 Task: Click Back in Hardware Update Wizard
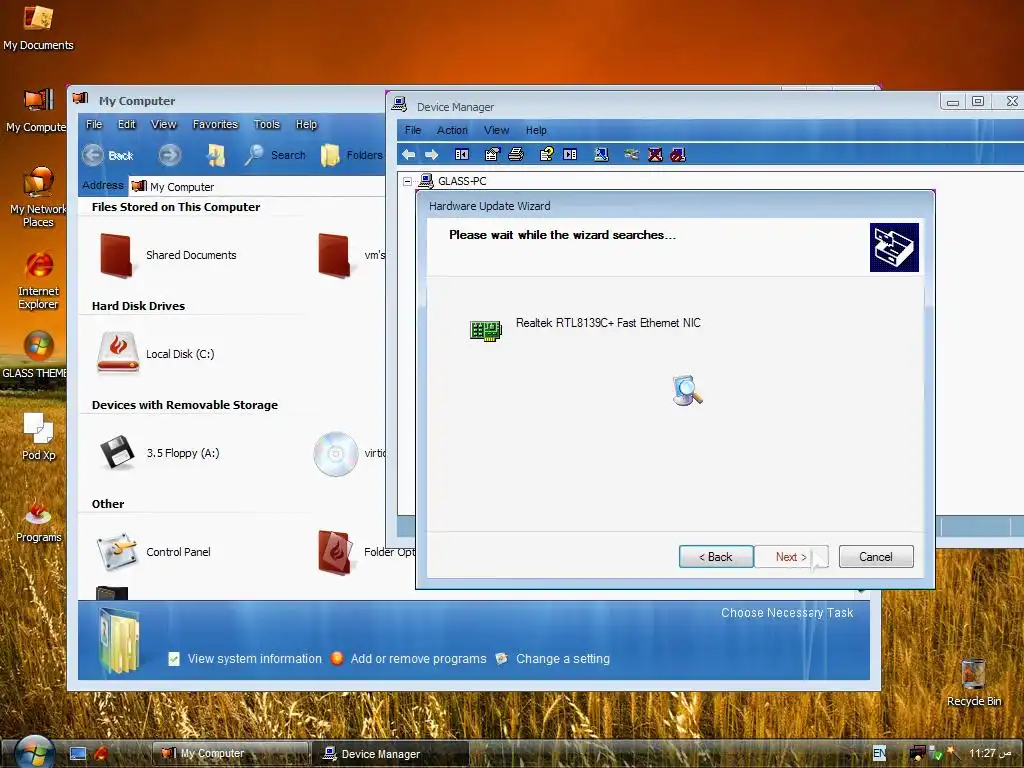click(x=716, y=556)
